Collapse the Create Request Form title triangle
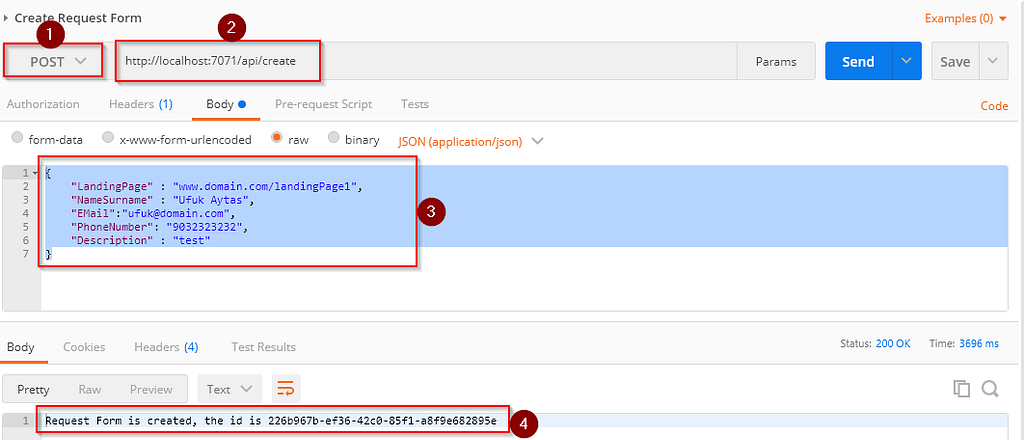1024x440 pixels. click(x=6, y=18)
